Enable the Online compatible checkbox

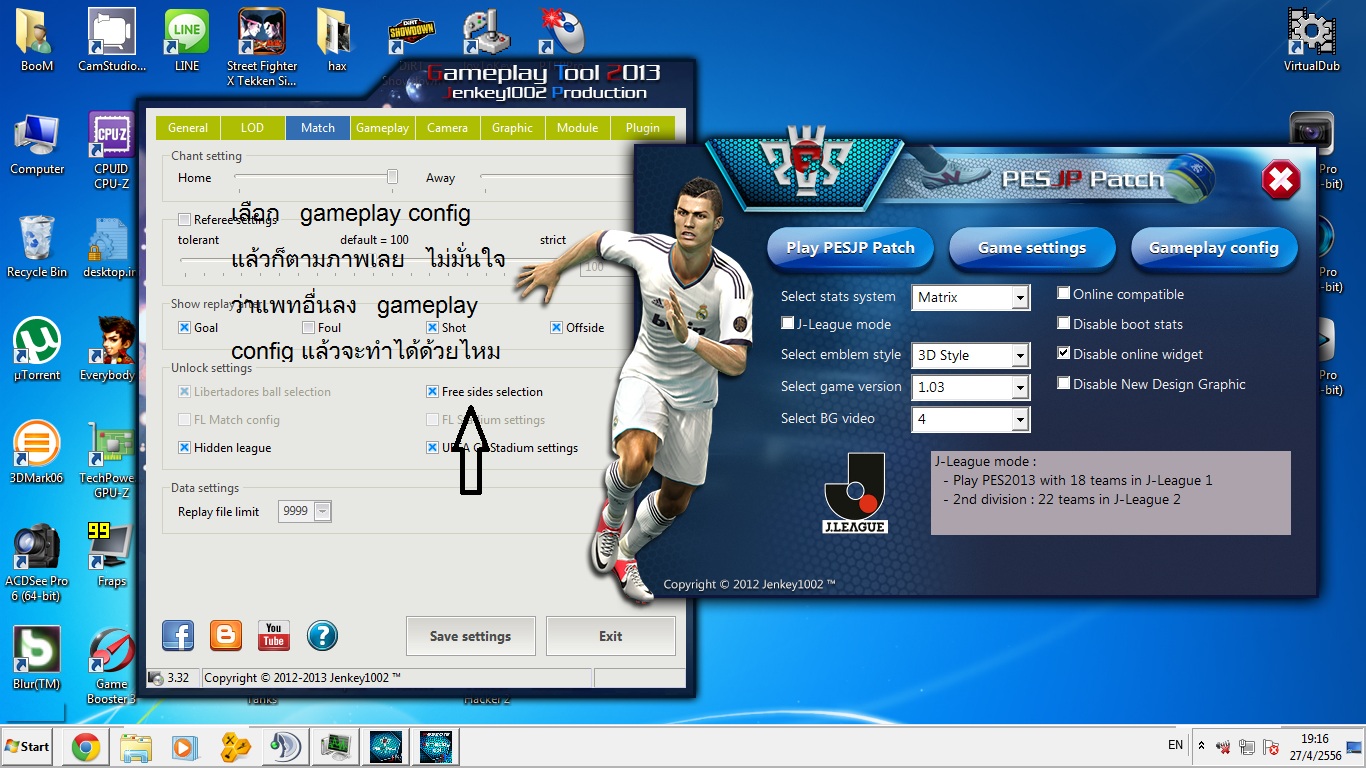tap(1064, 294)
